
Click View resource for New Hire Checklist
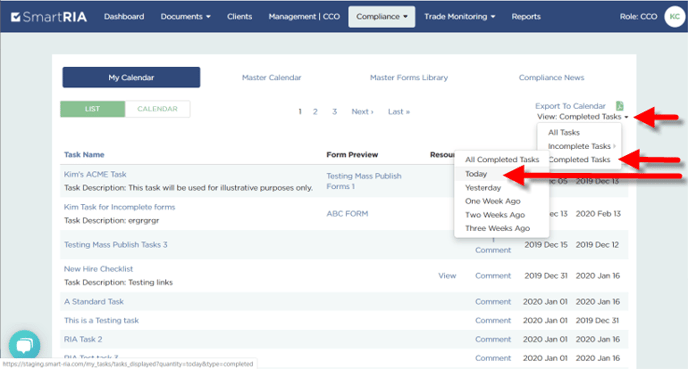point(447,276)
